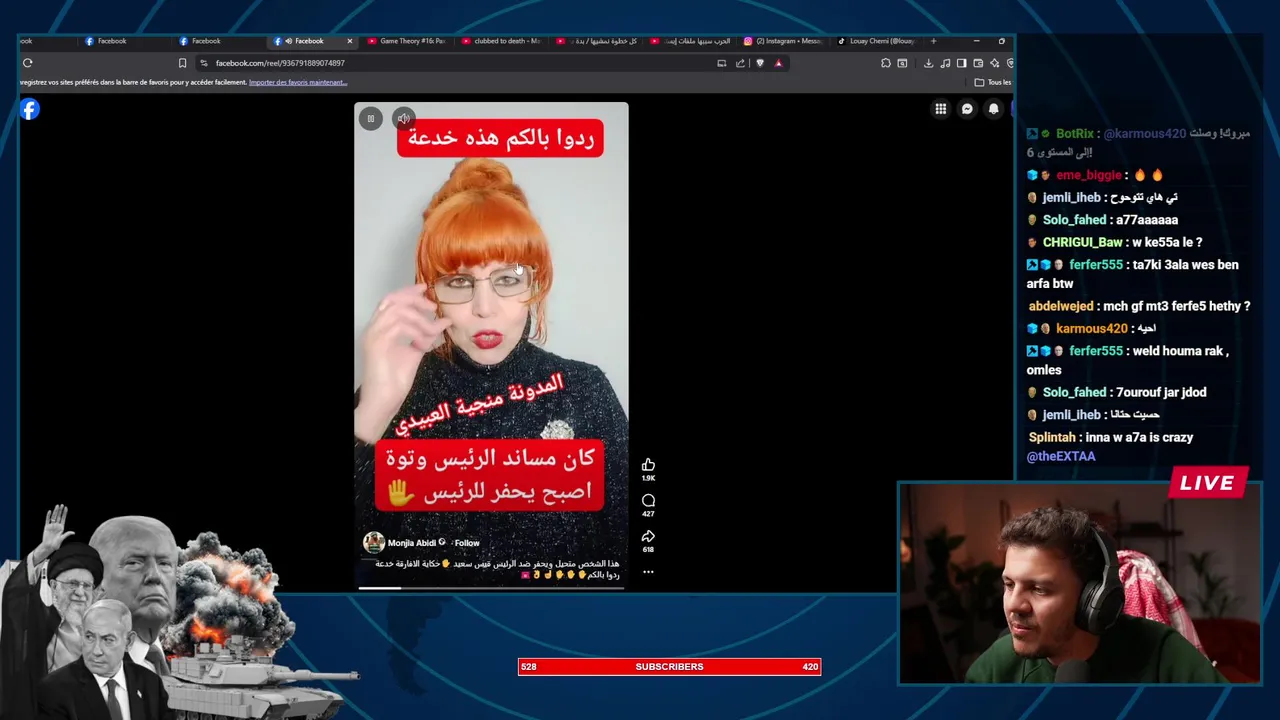Mute the reel with the speaker icon
Viewport: 1280px width, 720px height.
403,119
